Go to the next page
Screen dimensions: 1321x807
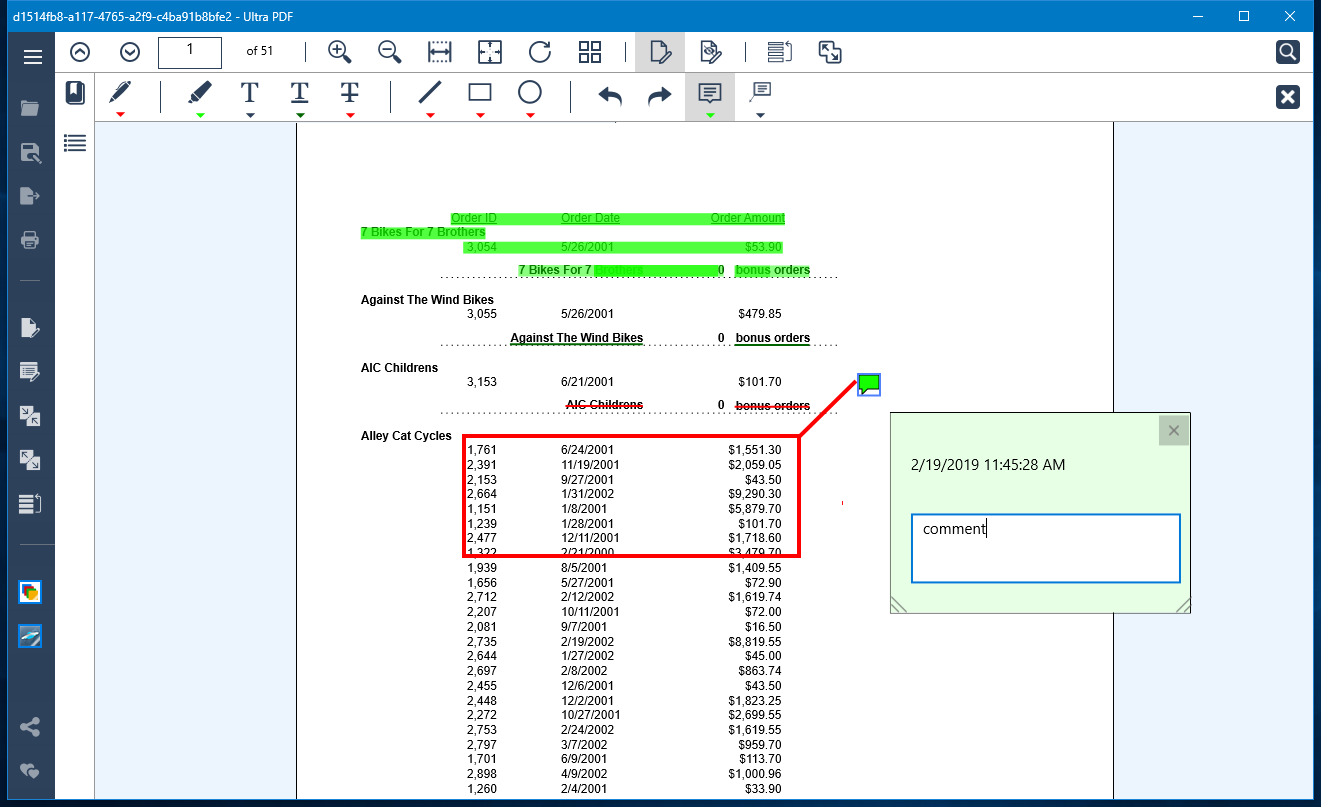(130, 52)
